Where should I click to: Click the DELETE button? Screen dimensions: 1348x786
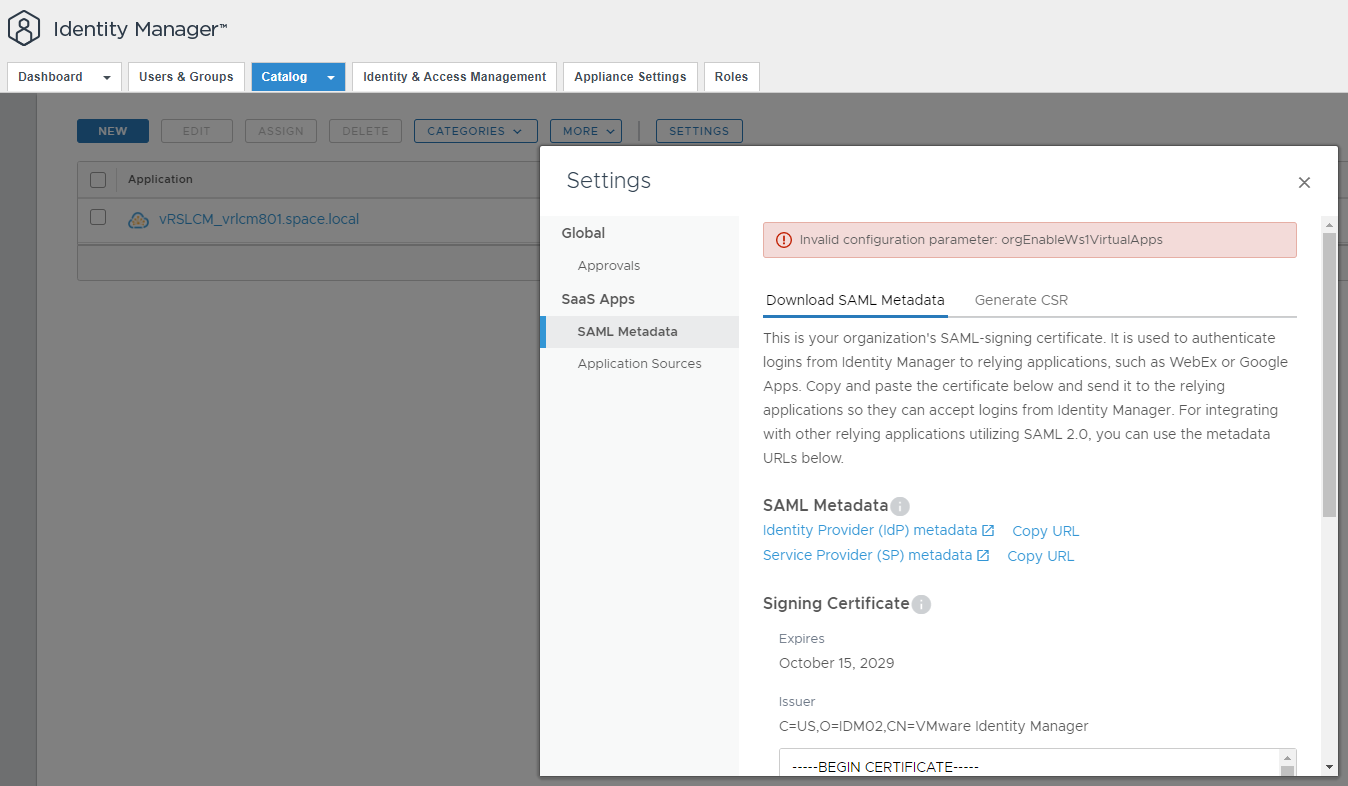[365, 131]
